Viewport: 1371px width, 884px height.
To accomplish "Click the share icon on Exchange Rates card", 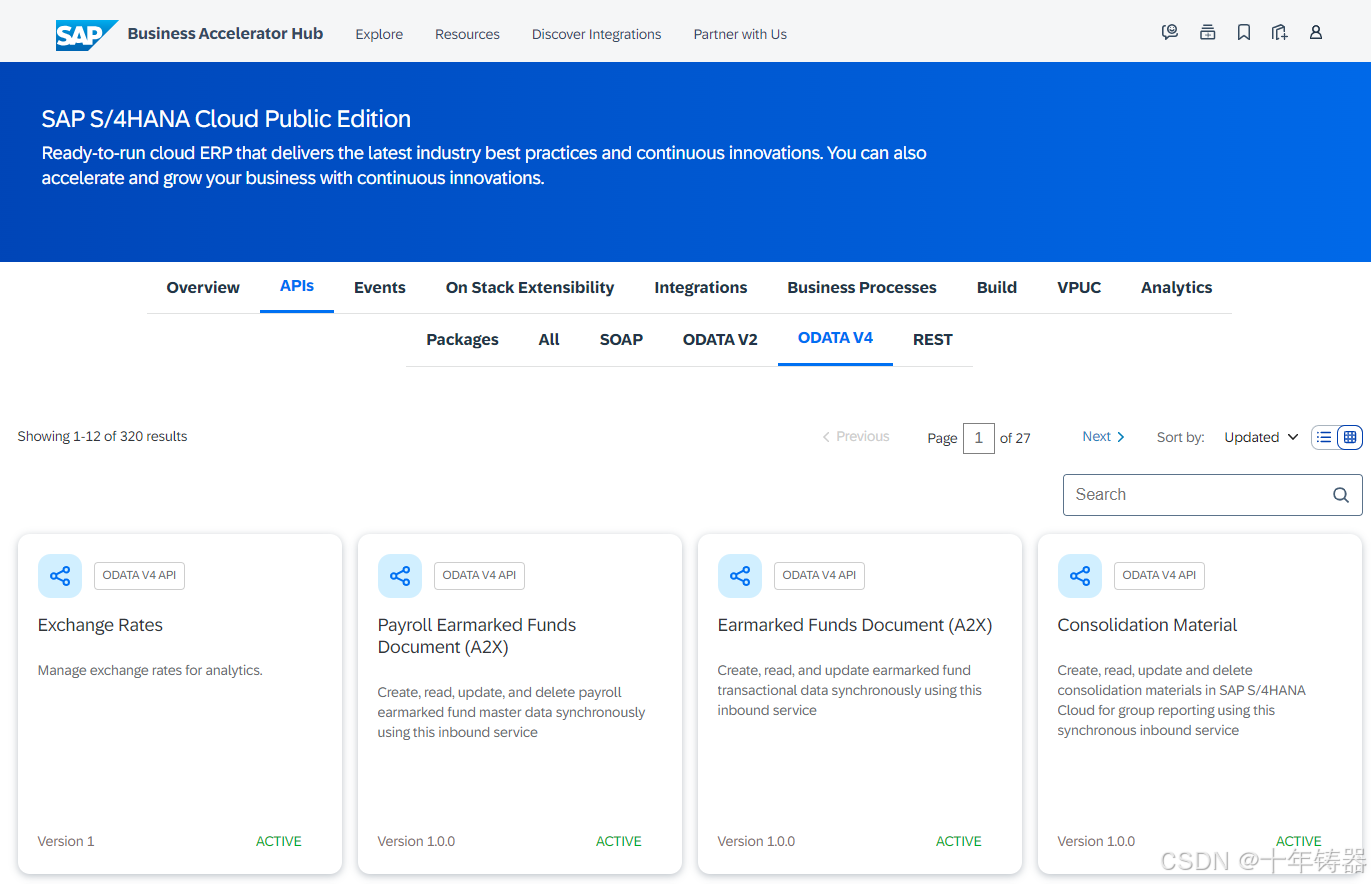I will pos(60,576).
